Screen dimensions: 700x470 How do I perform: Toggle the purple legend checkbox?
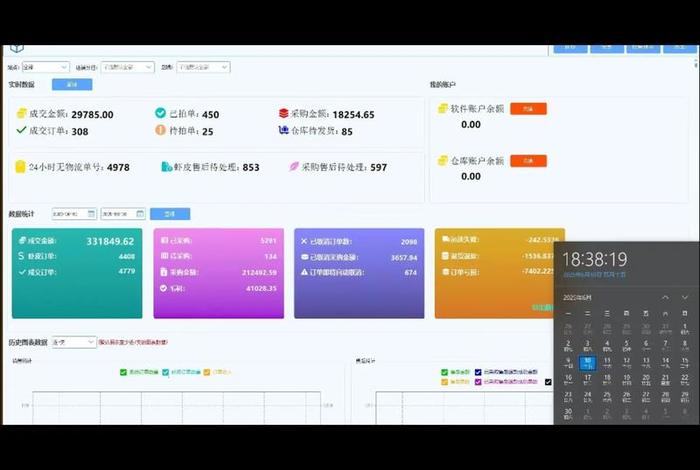pos(478,382)
